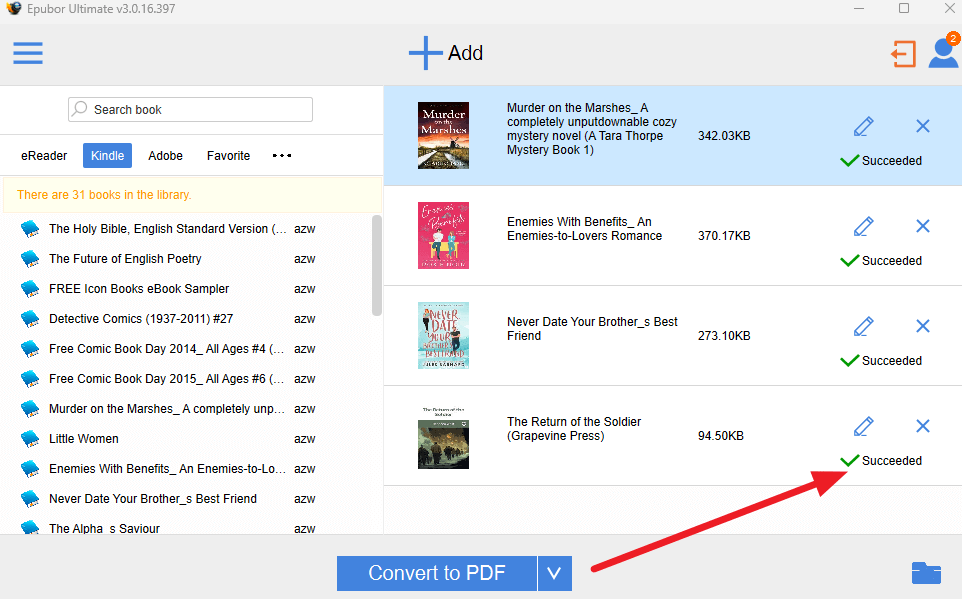This screenshot has width=962, height=599.
Task: Switch to the eReader tab
Action: coord(44,156)
